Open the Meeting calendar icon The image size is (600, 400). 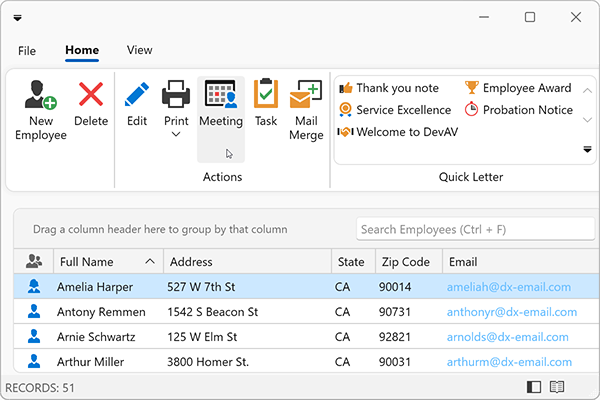(x=220, y=95)
